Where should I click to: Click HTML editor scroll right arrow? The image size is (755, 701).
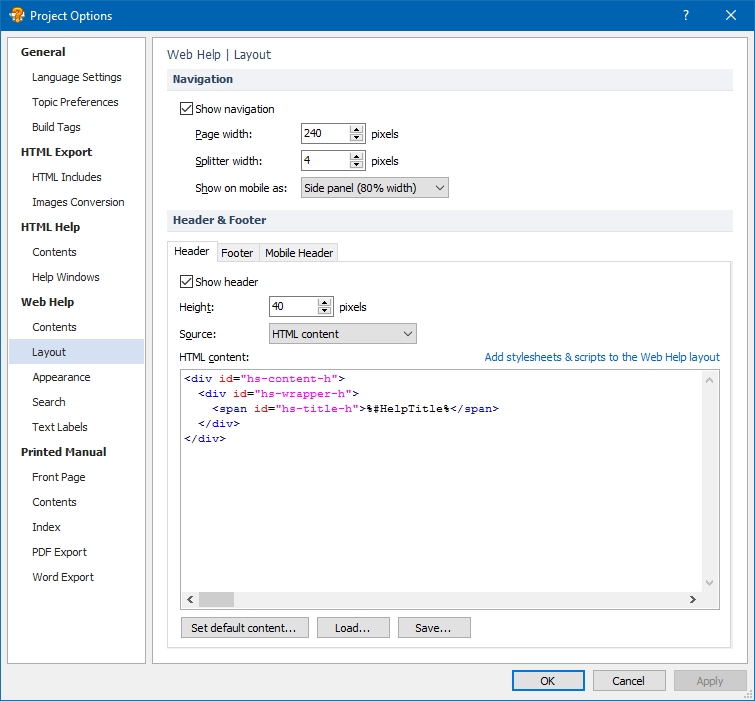click(692, 599)
